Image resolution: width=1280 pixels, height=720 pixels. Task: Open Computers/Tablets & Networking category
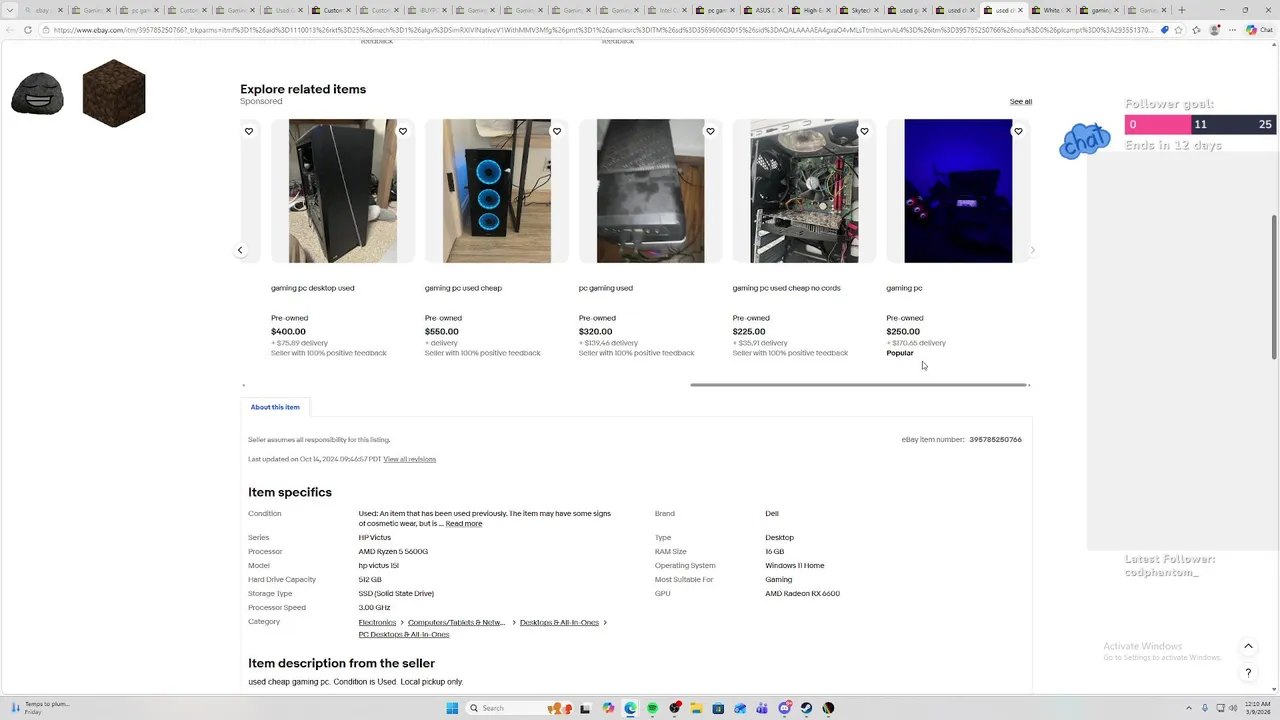pos(456,622)
